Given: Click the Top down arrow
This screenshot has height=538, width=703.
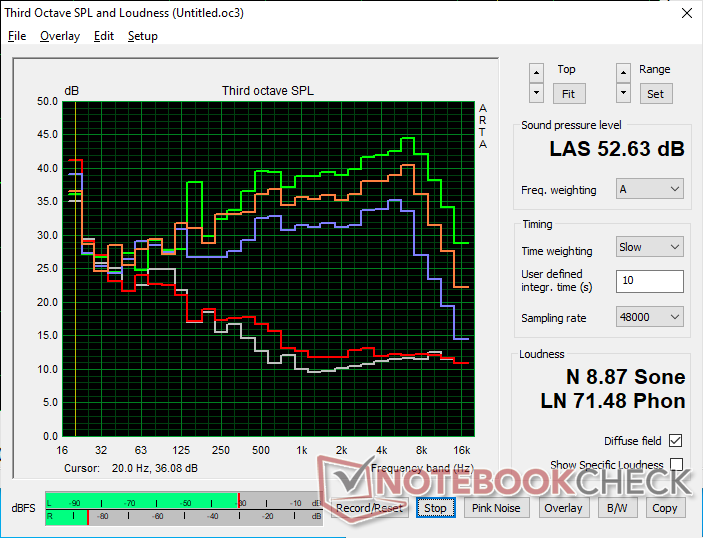Looking at the screenshot, I should coord(536,93).
